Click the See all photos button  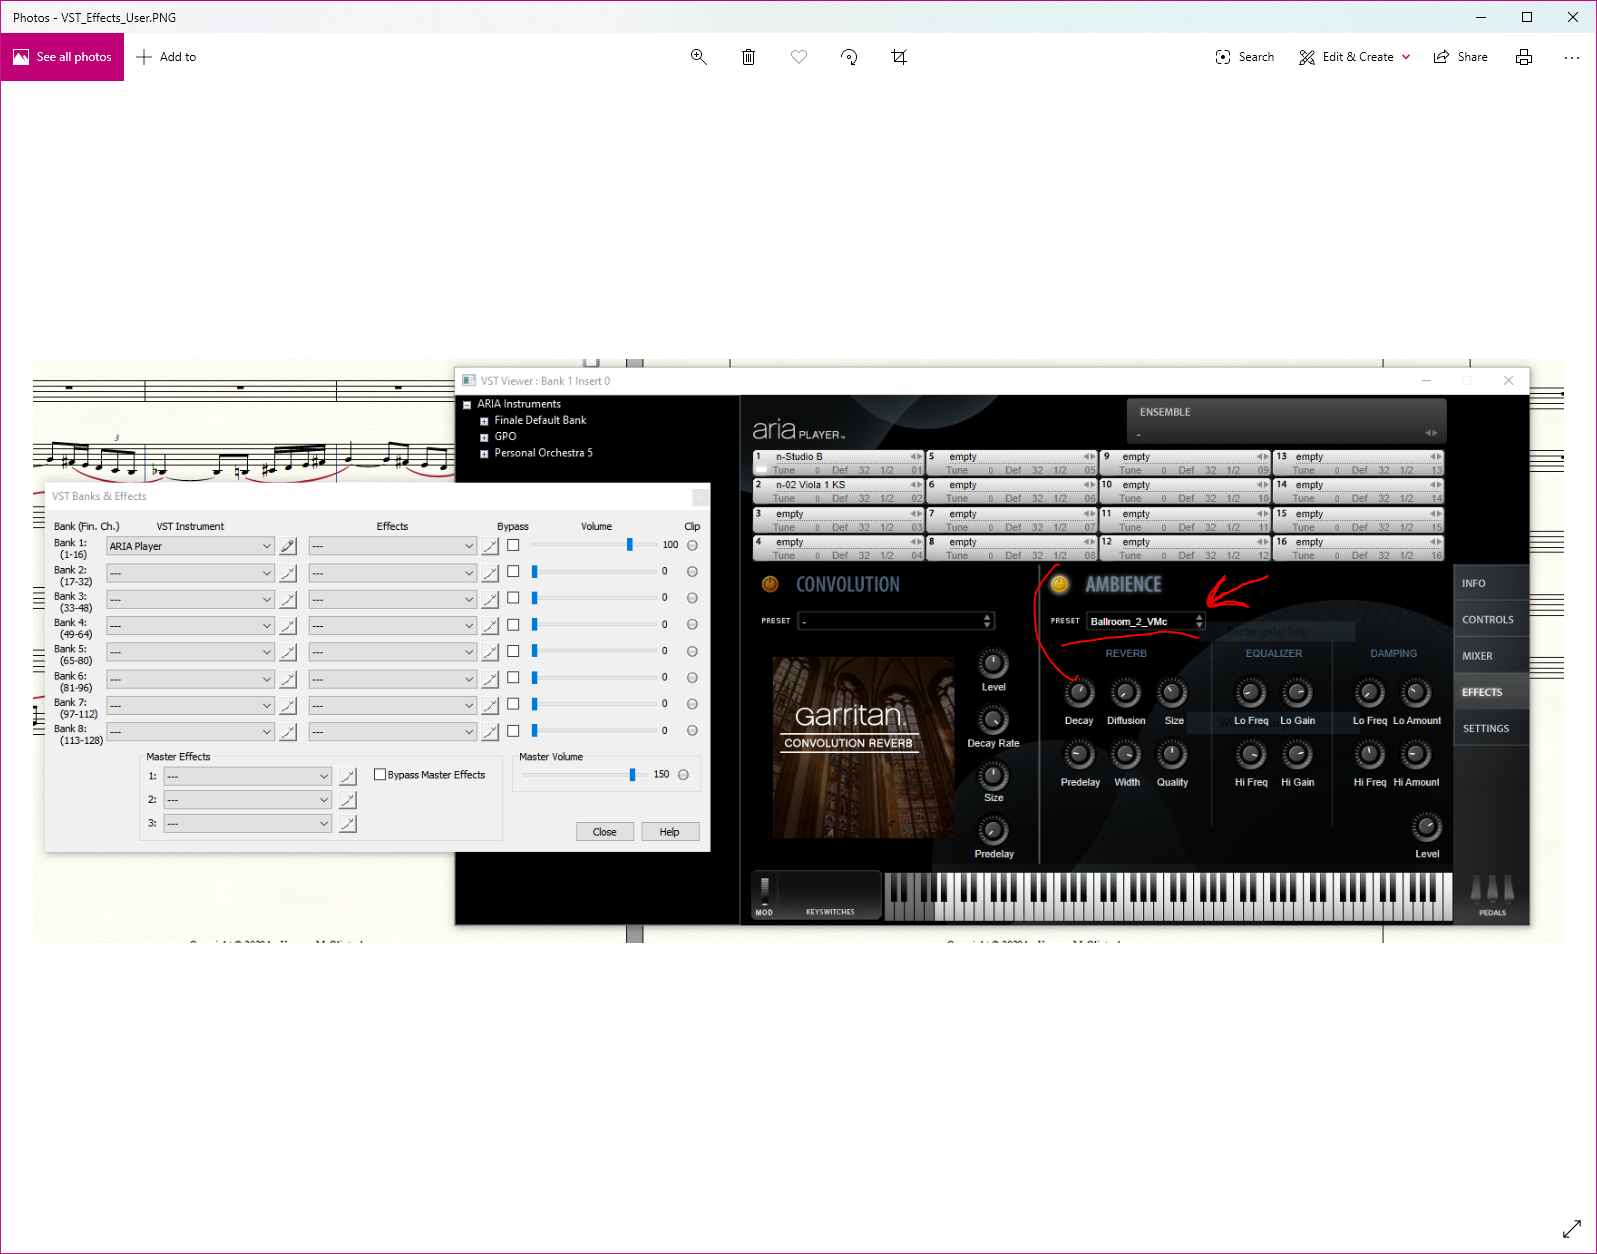pos(62,57)
